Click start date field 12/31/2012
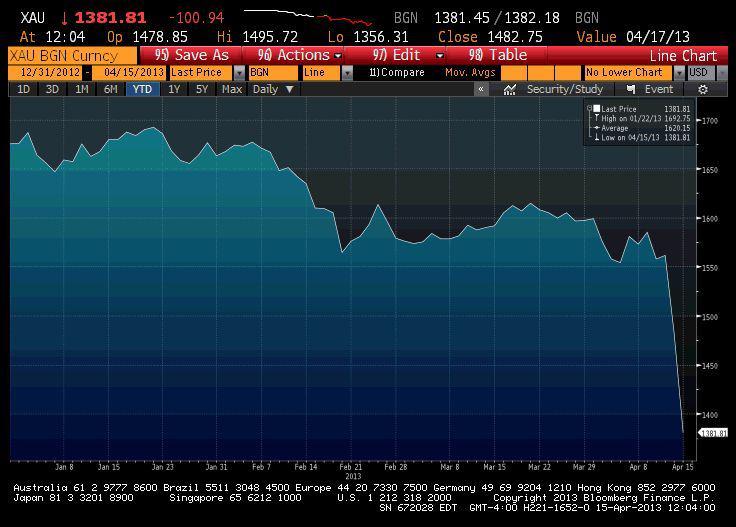The image size is (736, 527). coord(44,73)
